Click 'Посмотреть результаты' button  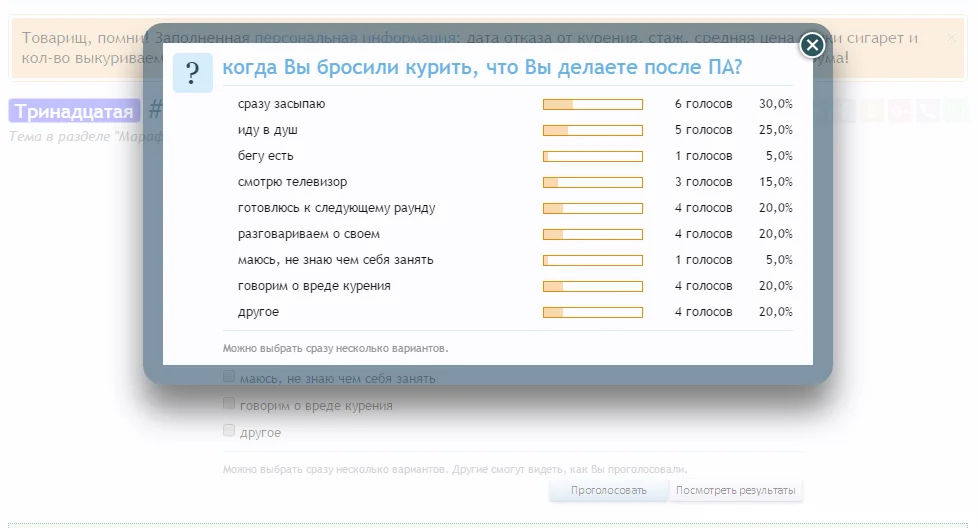(735, 490)
